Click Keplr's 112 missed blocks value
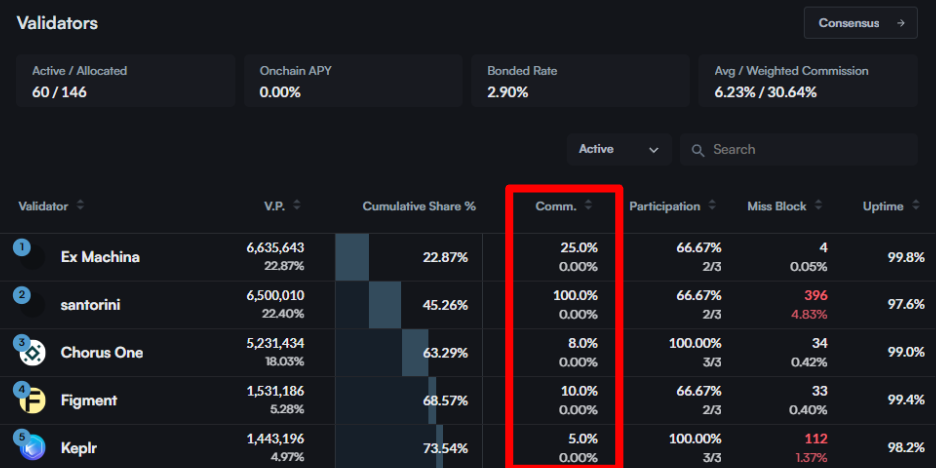This screenshot has height=468, width=936. (x=816, y=439)
